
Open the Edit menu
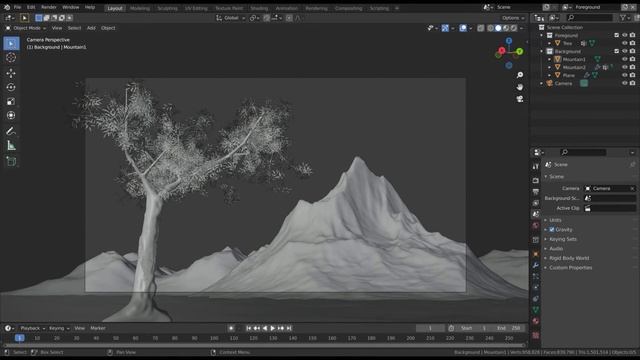coord(31,7)
